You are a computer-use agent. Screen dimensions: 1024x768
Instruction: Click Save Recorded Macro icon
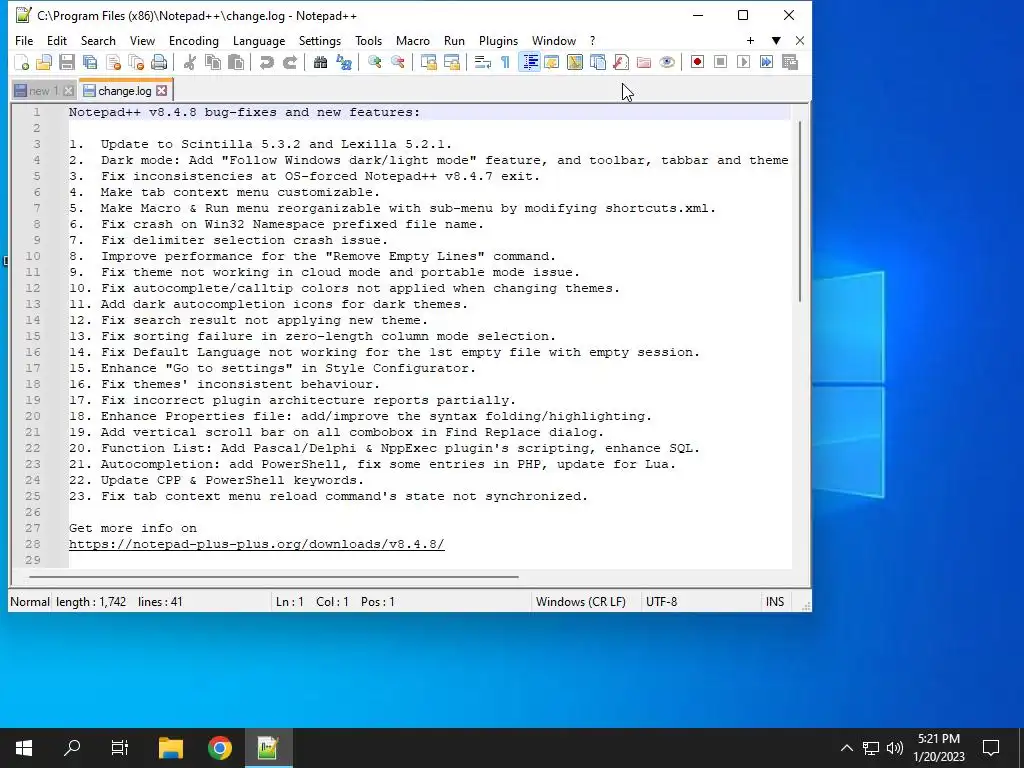pos(790,62)
